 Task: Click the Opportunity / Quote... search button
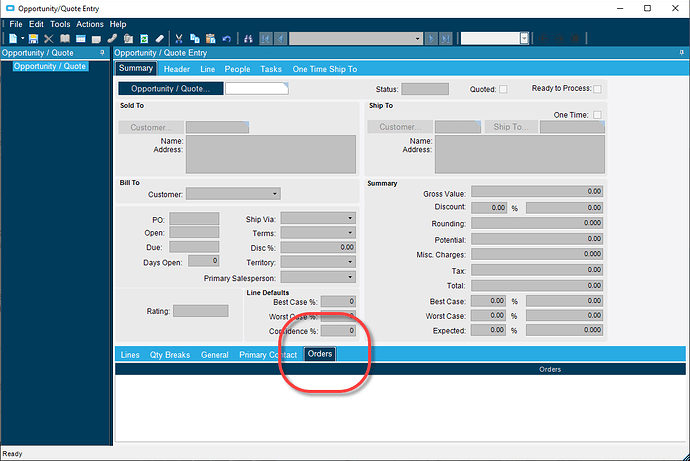click(170, 88)
